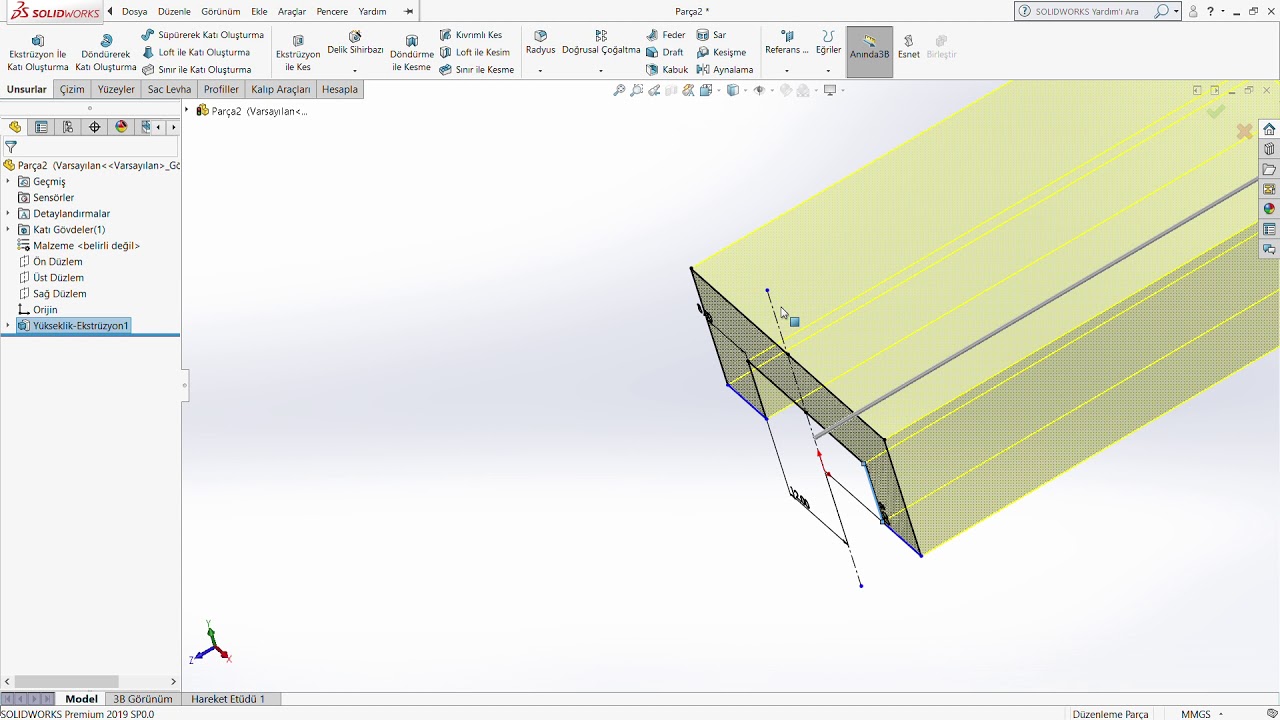This screenshot has height=720, width=1280.
Task: Choose Süpürerek Katı Oluşturma tool
Action: tap(203, 35)
